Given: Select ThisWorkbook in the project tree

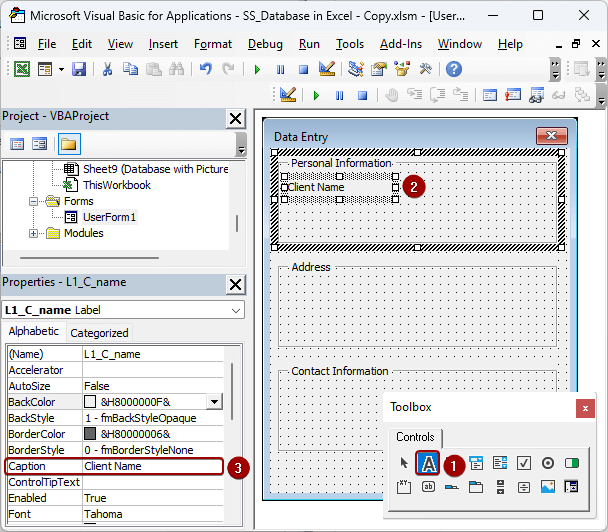Looking at the screenshot, I should tap(116, 185).
